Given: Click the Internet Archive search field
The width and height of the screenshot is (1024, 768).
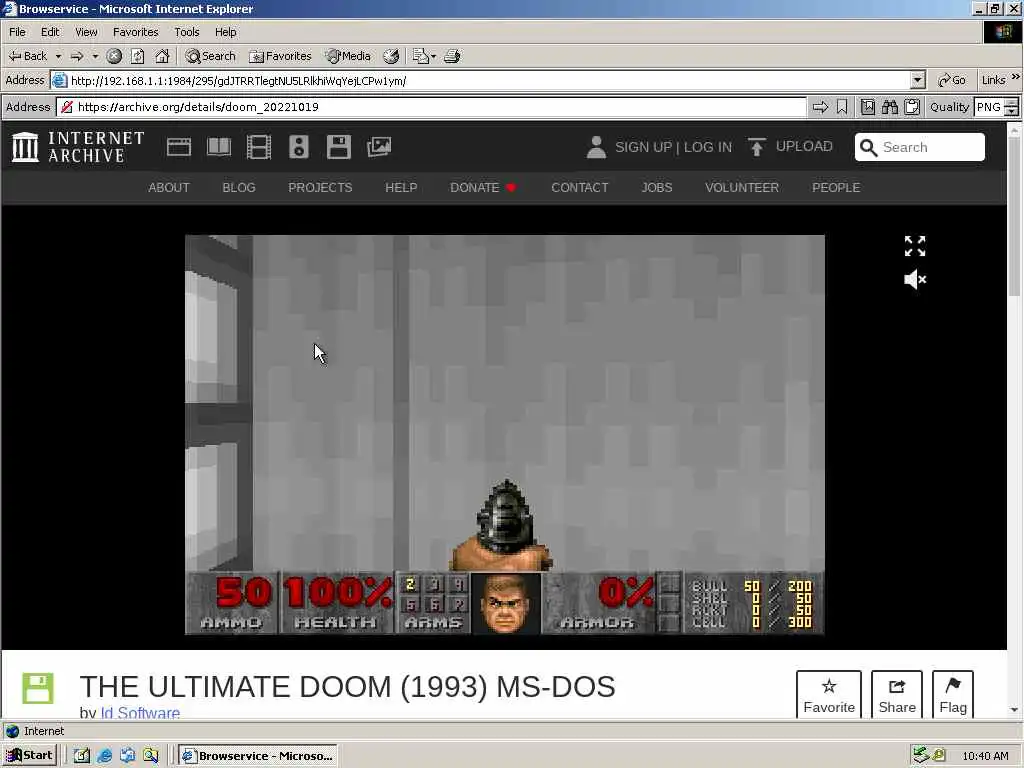Looking at the screenshot, I should click(x=920, y=147).
